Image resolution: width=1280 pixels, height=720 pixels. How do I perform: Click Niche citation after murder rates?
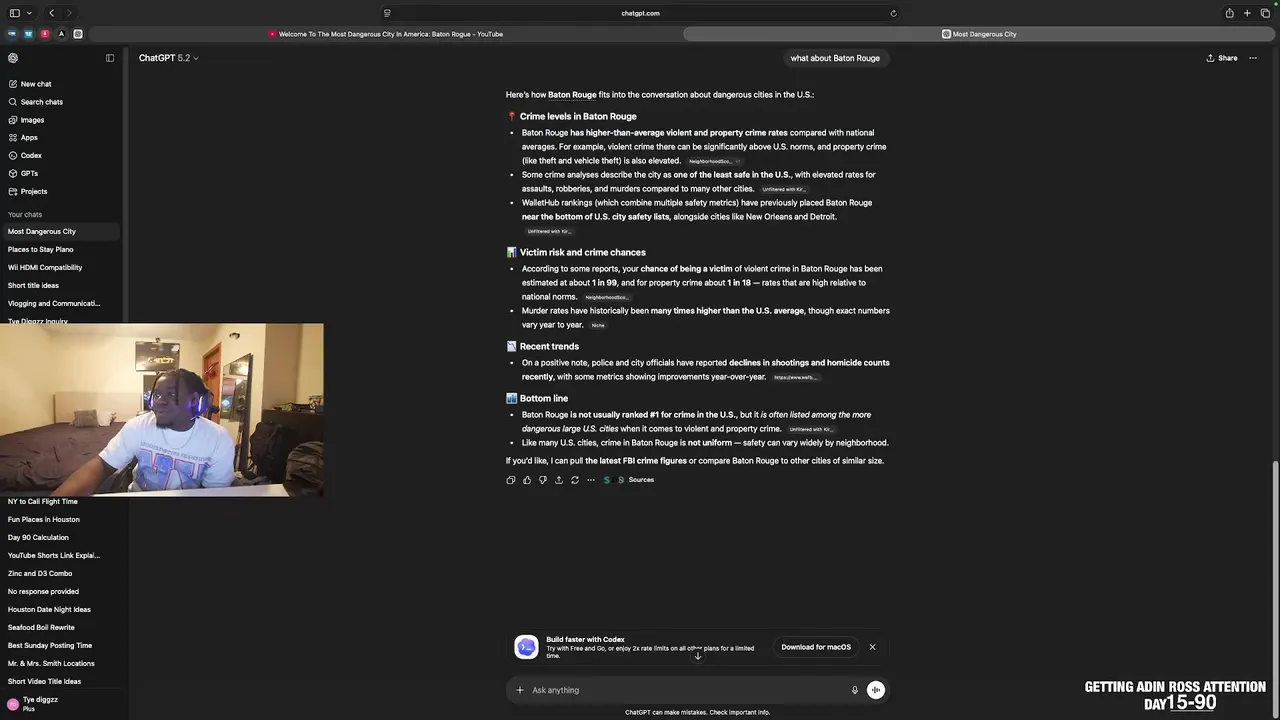(x=598, y=325)
